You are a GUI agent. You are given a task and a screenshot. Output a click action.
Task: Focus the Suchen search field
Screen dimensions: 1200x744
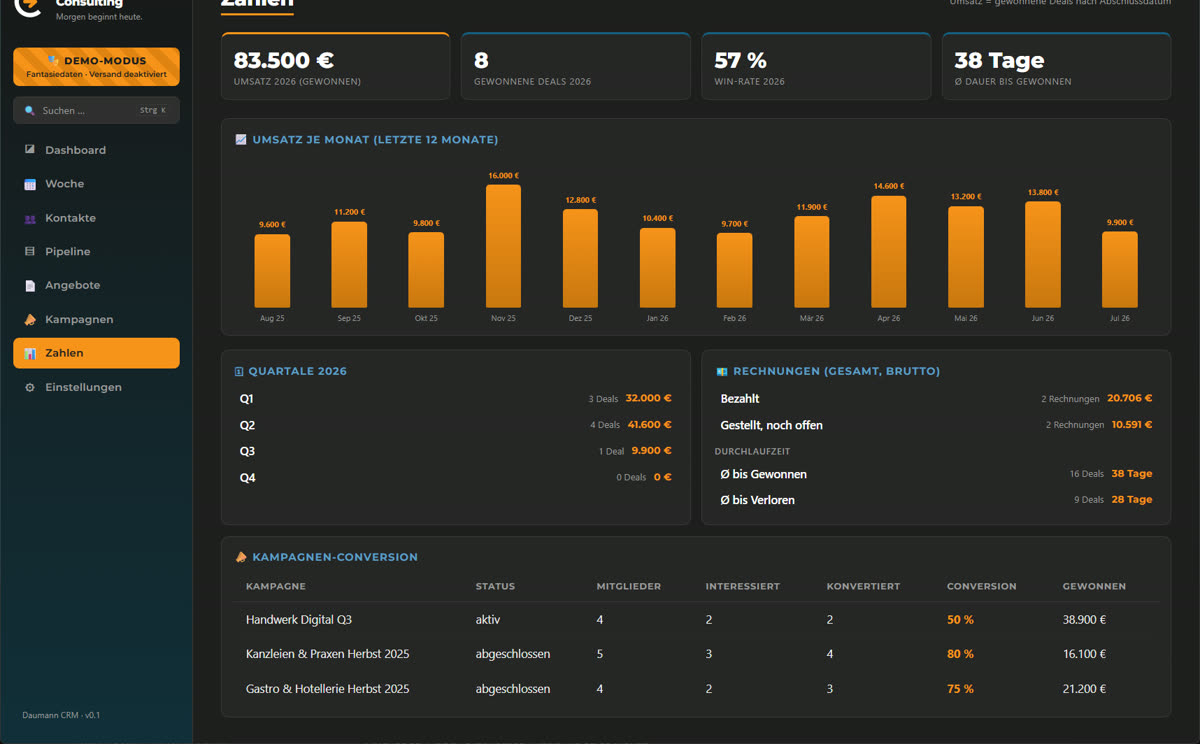click(x=96, y=111)
